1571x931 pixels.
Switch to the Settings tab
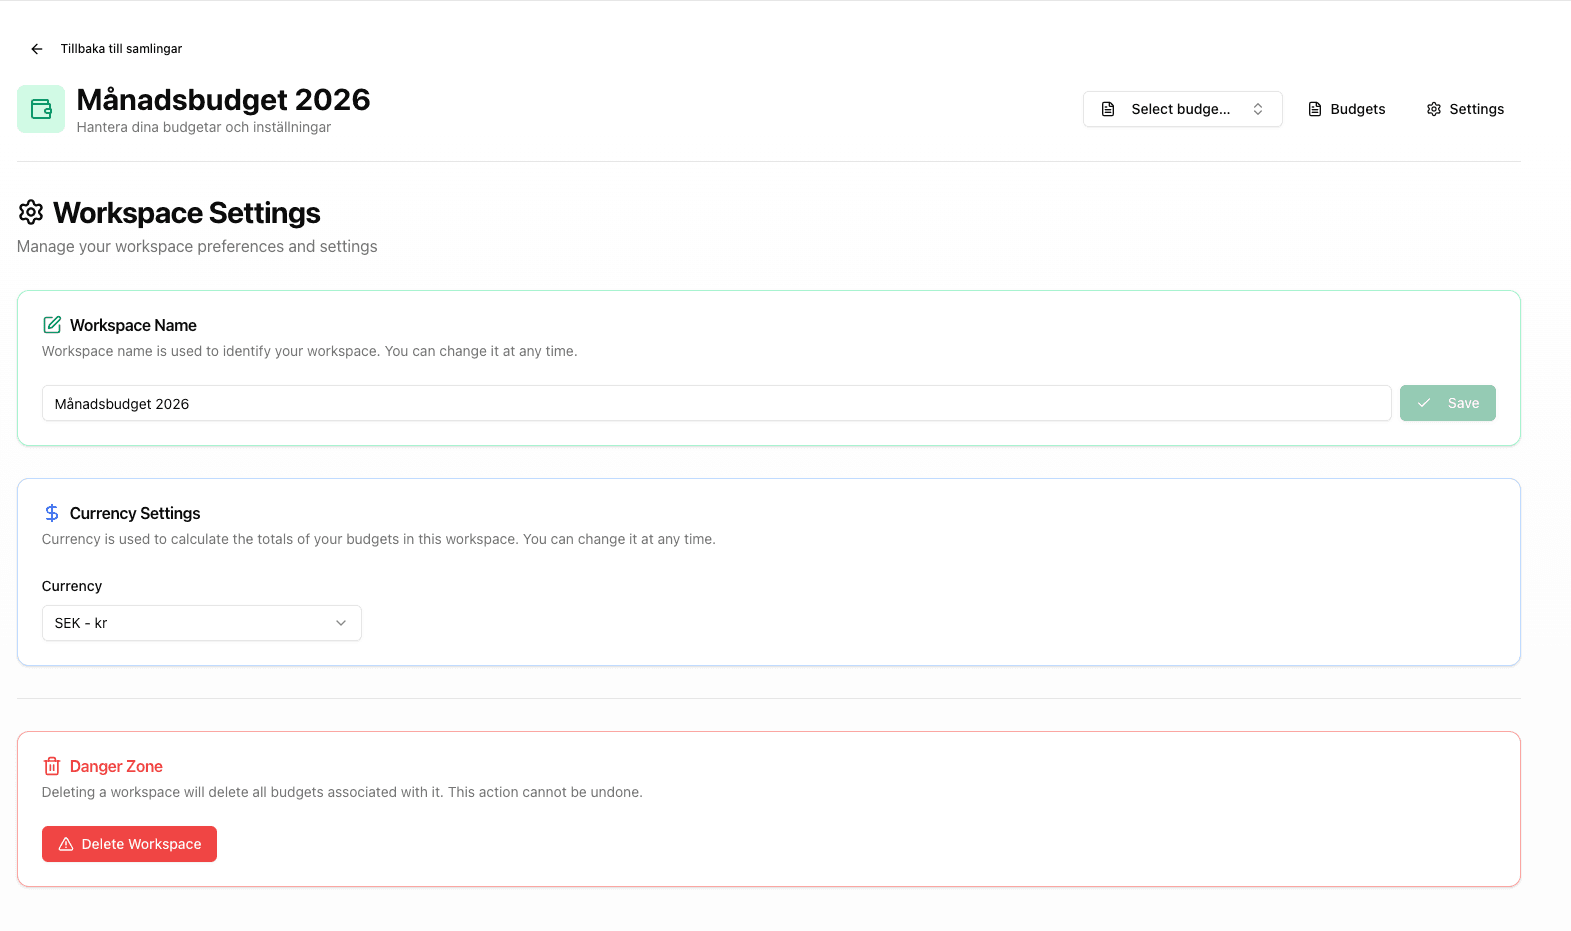[x=1465, y=109]
